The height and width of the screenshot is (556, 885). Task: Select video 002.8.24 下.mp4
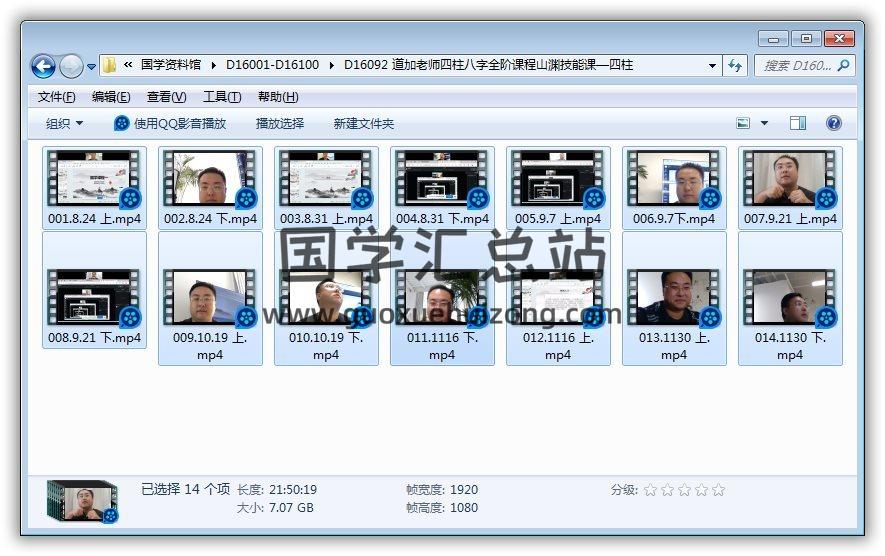tap(210, 188)
